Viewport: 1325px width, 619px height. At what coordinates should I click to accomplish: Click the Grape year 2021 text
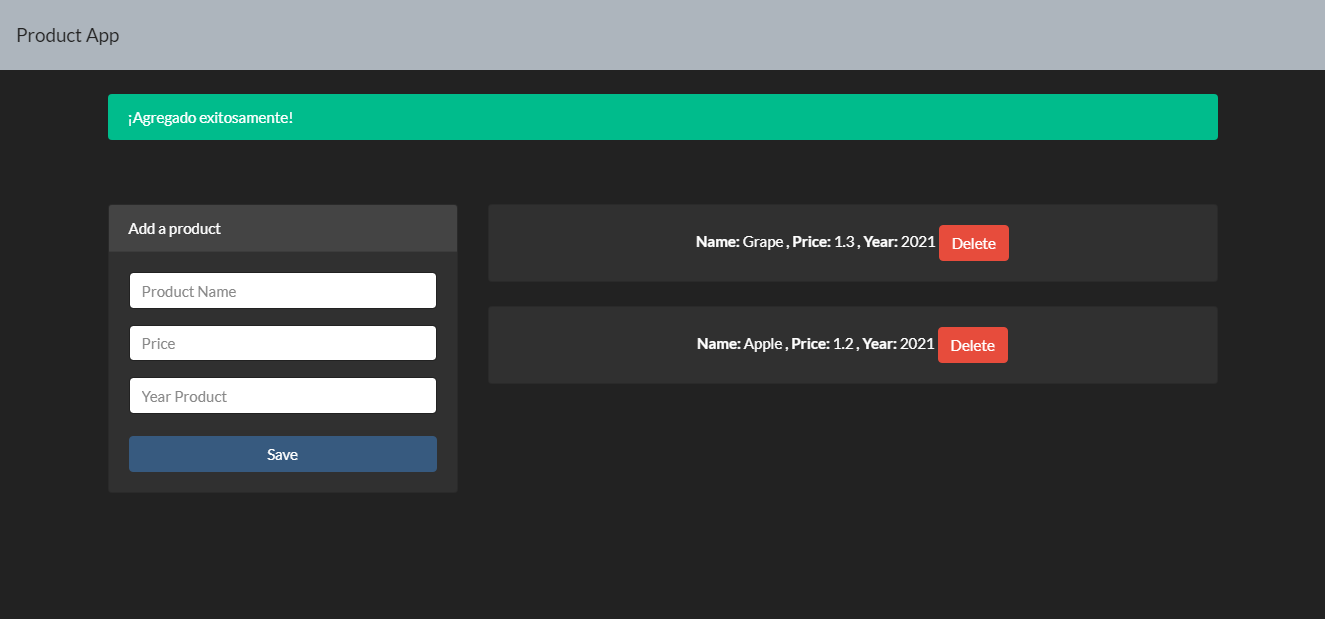coord(919,242)
